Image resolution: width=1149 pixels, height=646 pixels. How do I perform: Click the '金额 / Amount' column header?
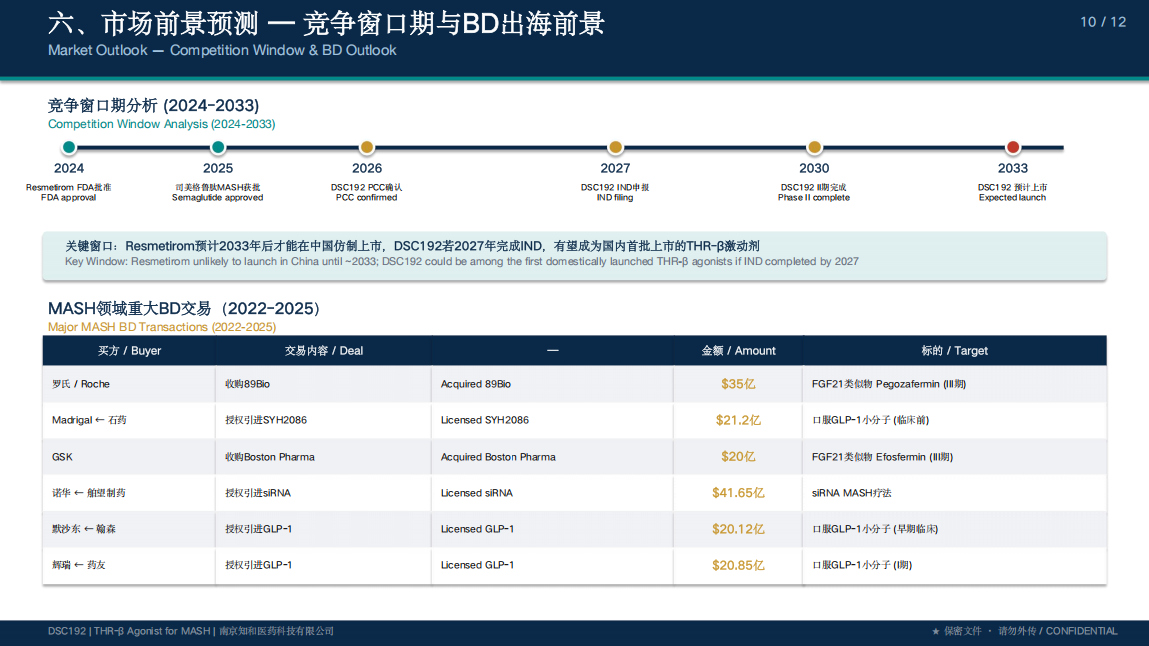pyautogui.click(x=738, y=351)
